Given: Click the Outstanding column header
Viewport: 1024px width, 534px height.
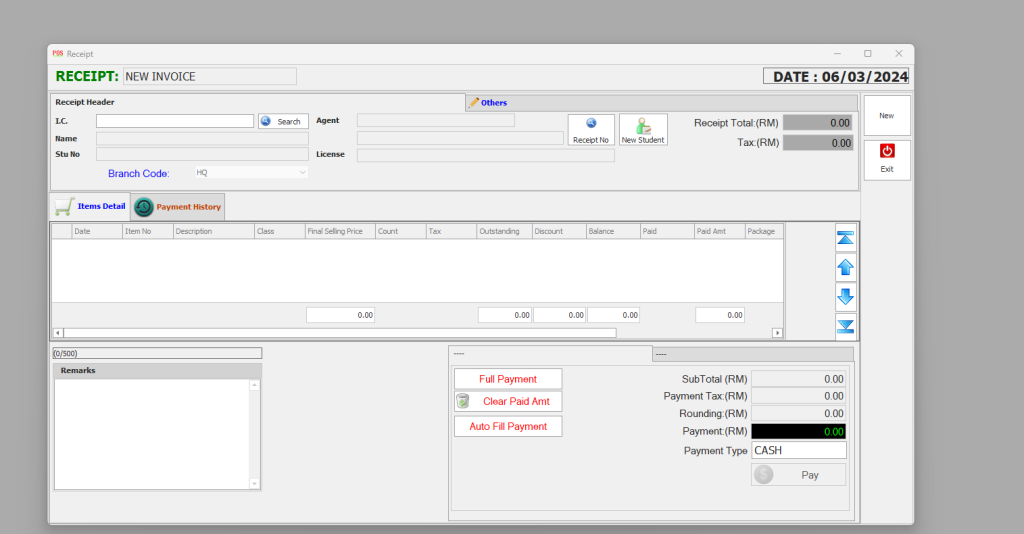Looking at the screenshot, I should [504, 231].
